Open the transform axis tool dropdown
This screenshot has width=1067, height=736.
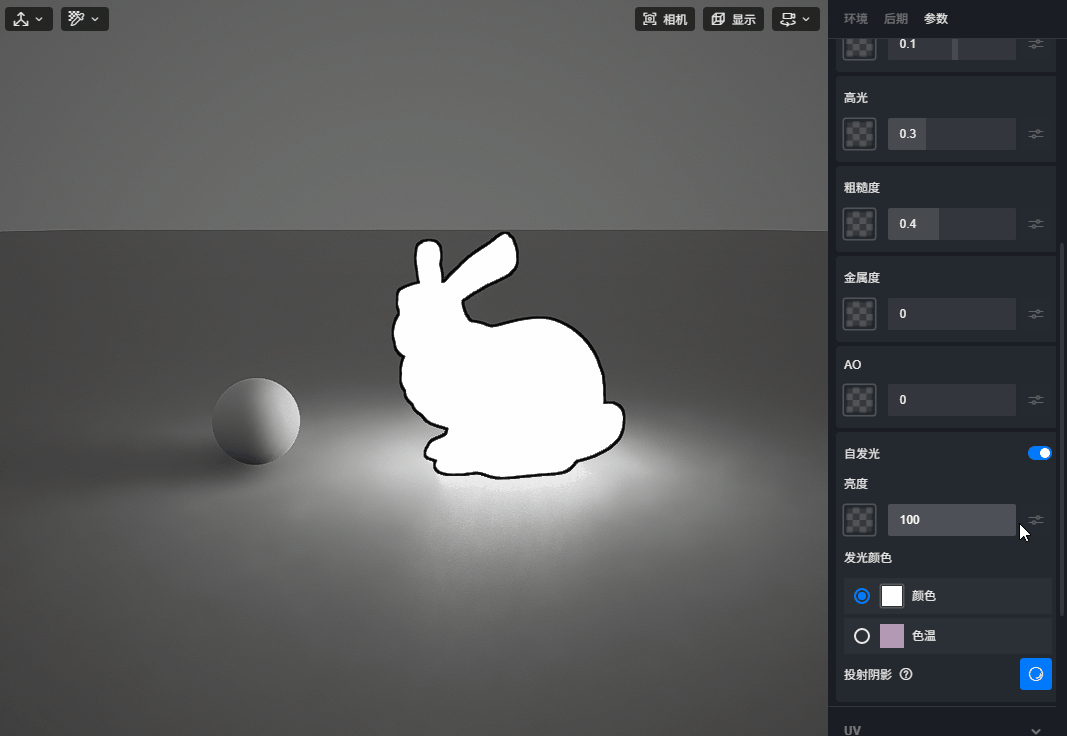(29, 19)
